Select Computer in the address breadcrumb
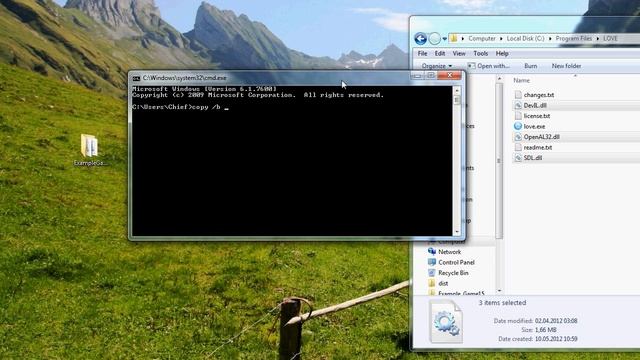Image resolution: width=640 pixels, height=360 pixels. tap(482, 38)
